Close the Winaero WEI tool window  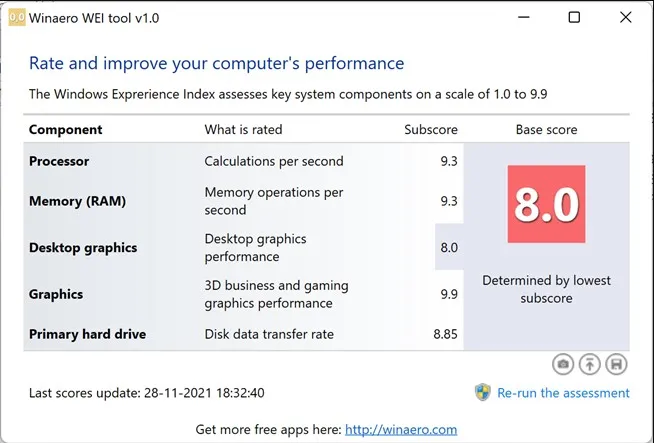click(626, 18)
